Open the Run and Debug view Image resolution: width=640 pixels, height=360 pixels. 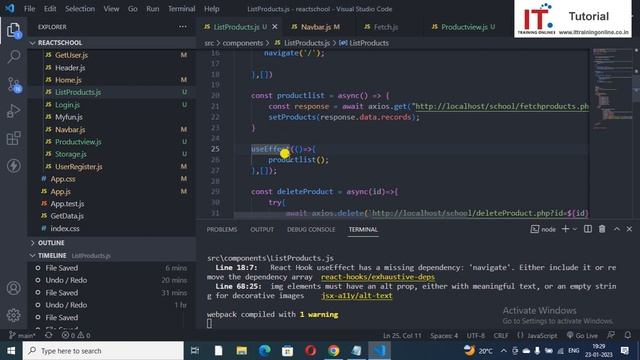(x=13, y=111)
